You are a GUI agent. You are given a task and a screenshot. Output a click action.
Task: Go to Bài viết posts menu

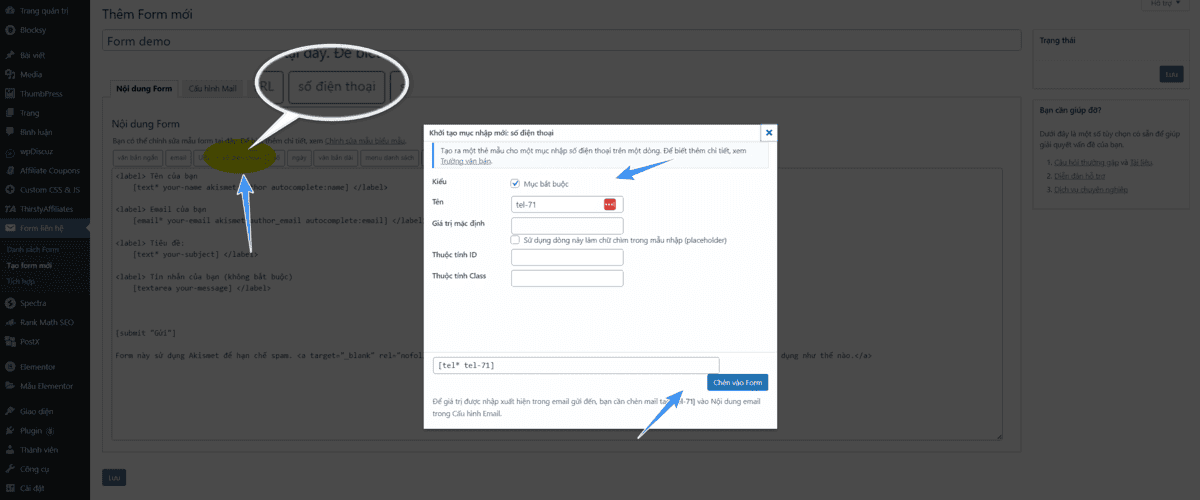(x=34, y=55)
